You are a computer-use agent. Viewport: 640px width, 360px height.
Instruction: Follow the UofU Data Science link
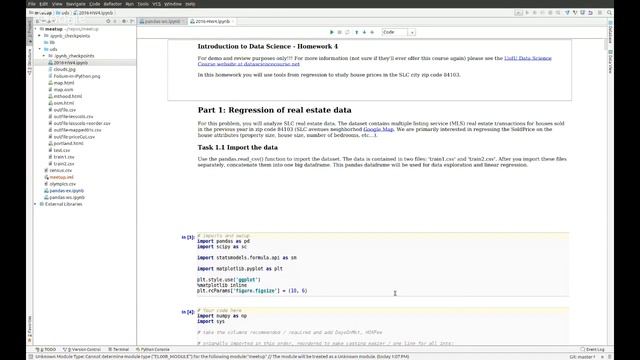528,58
